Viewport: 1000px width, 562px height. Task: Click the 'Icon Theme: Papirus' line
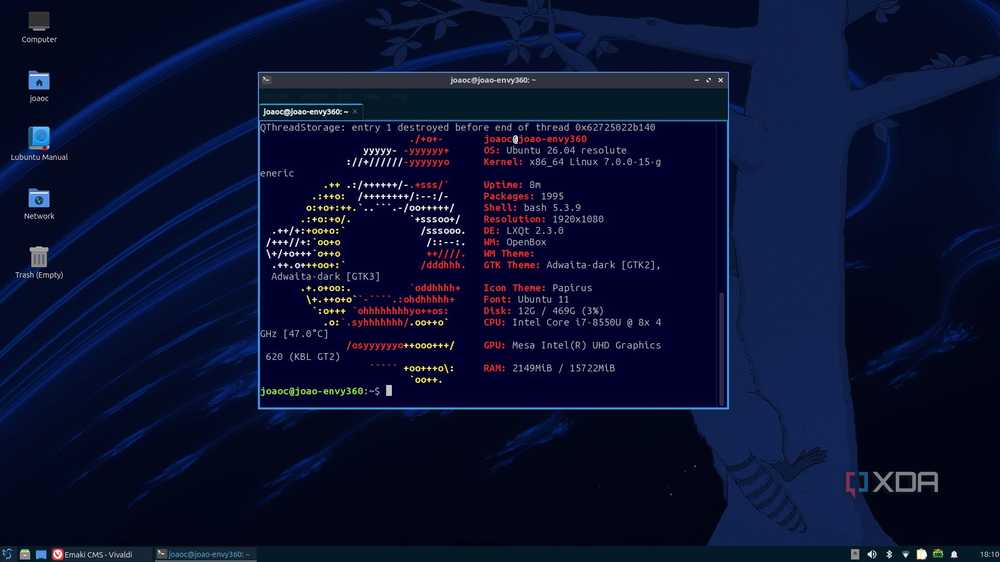tap(538, 288)
